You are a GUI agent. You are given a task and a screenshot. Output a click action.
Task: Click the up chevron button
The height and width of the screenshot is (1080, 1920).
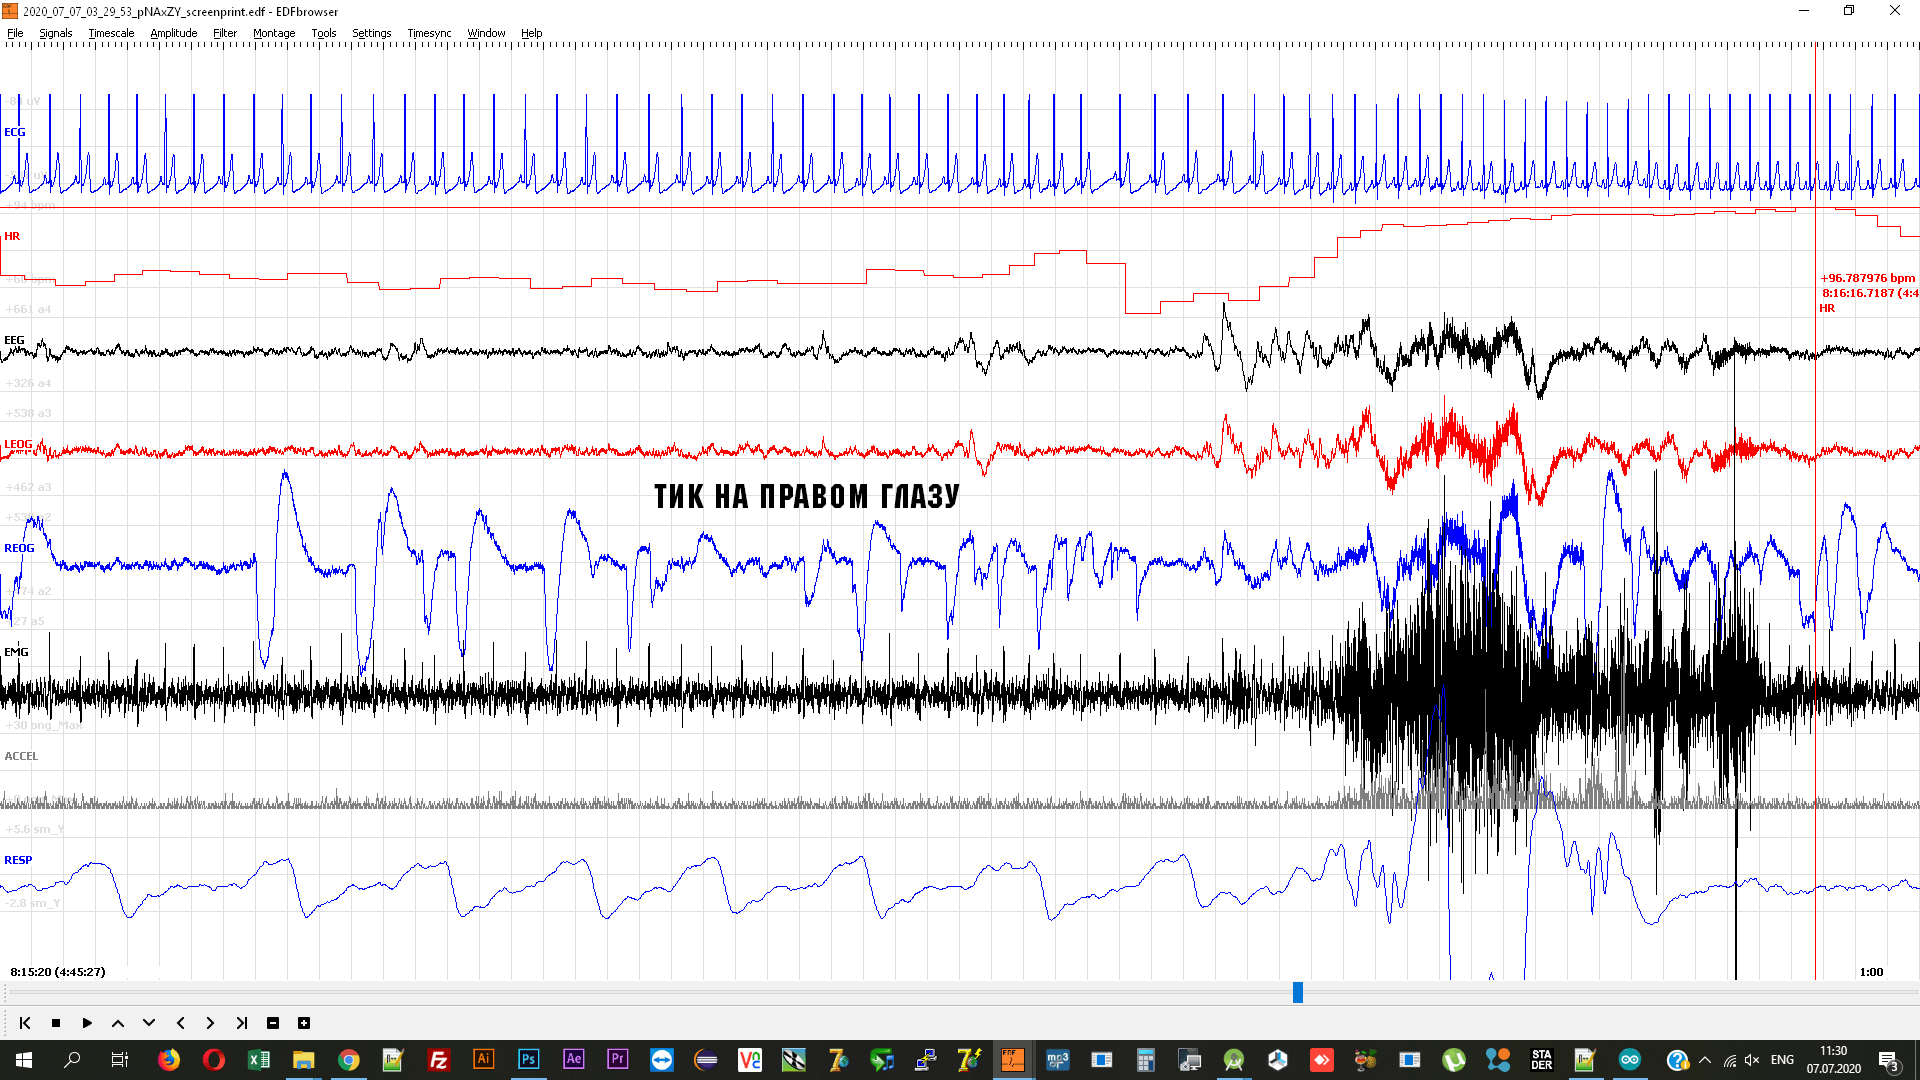118,1023
